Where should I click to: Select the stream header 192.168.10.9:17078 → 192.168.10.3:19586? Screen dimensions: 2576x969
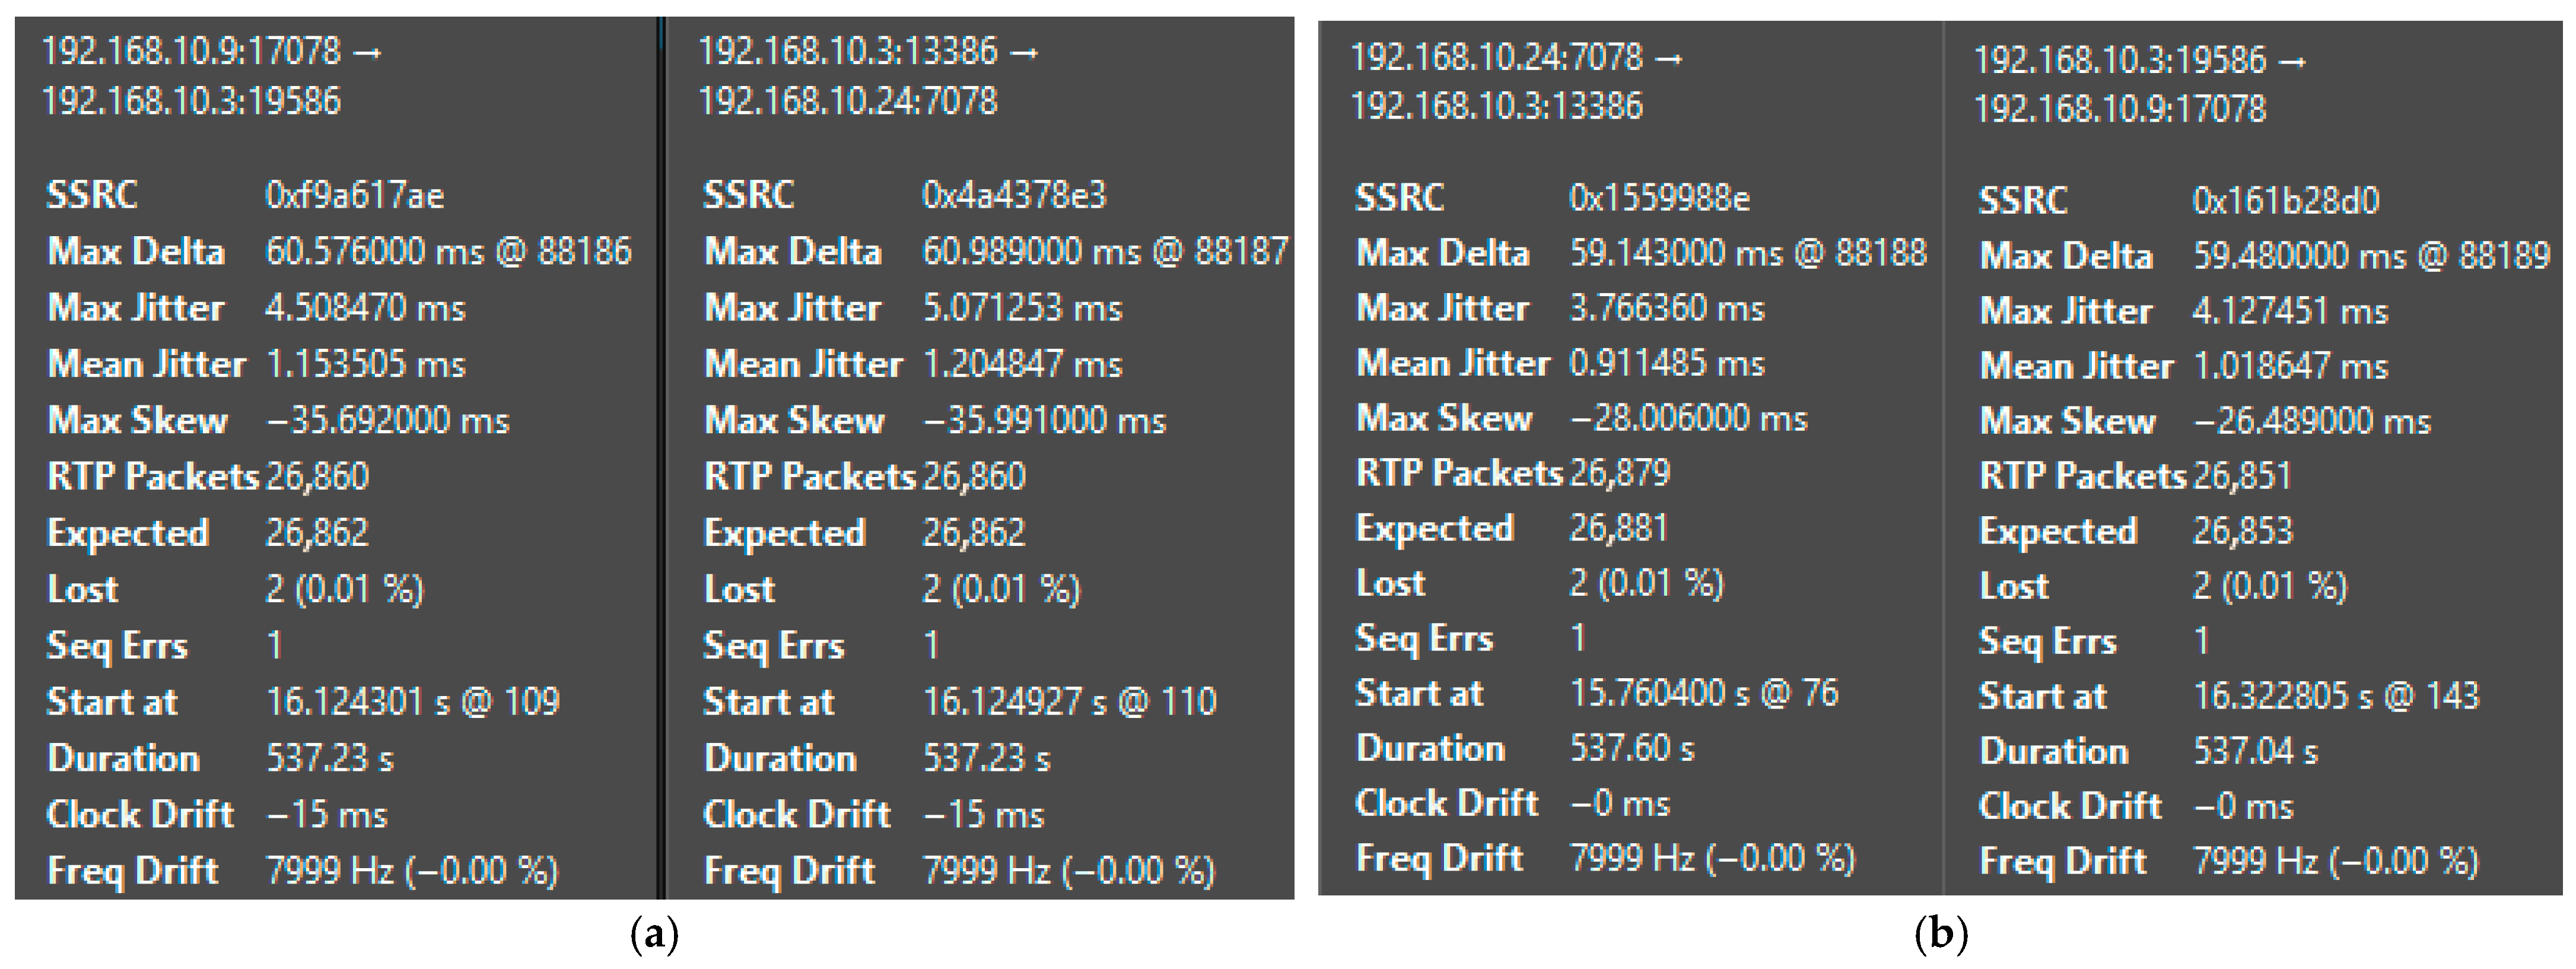pyautogui.click(x=210, y=76)
